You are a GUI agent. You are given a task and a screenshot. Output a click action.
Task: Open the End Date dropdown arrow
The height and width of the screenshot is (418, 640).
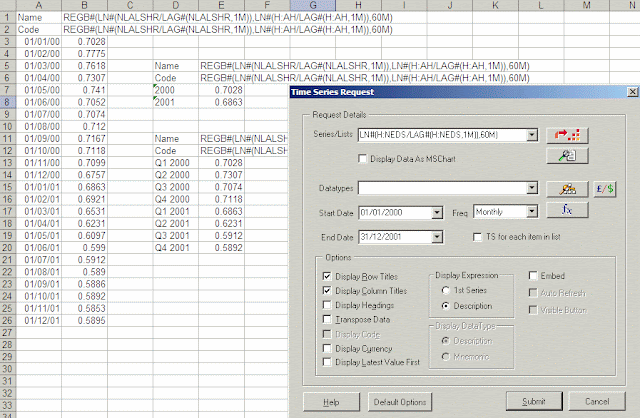437,237
